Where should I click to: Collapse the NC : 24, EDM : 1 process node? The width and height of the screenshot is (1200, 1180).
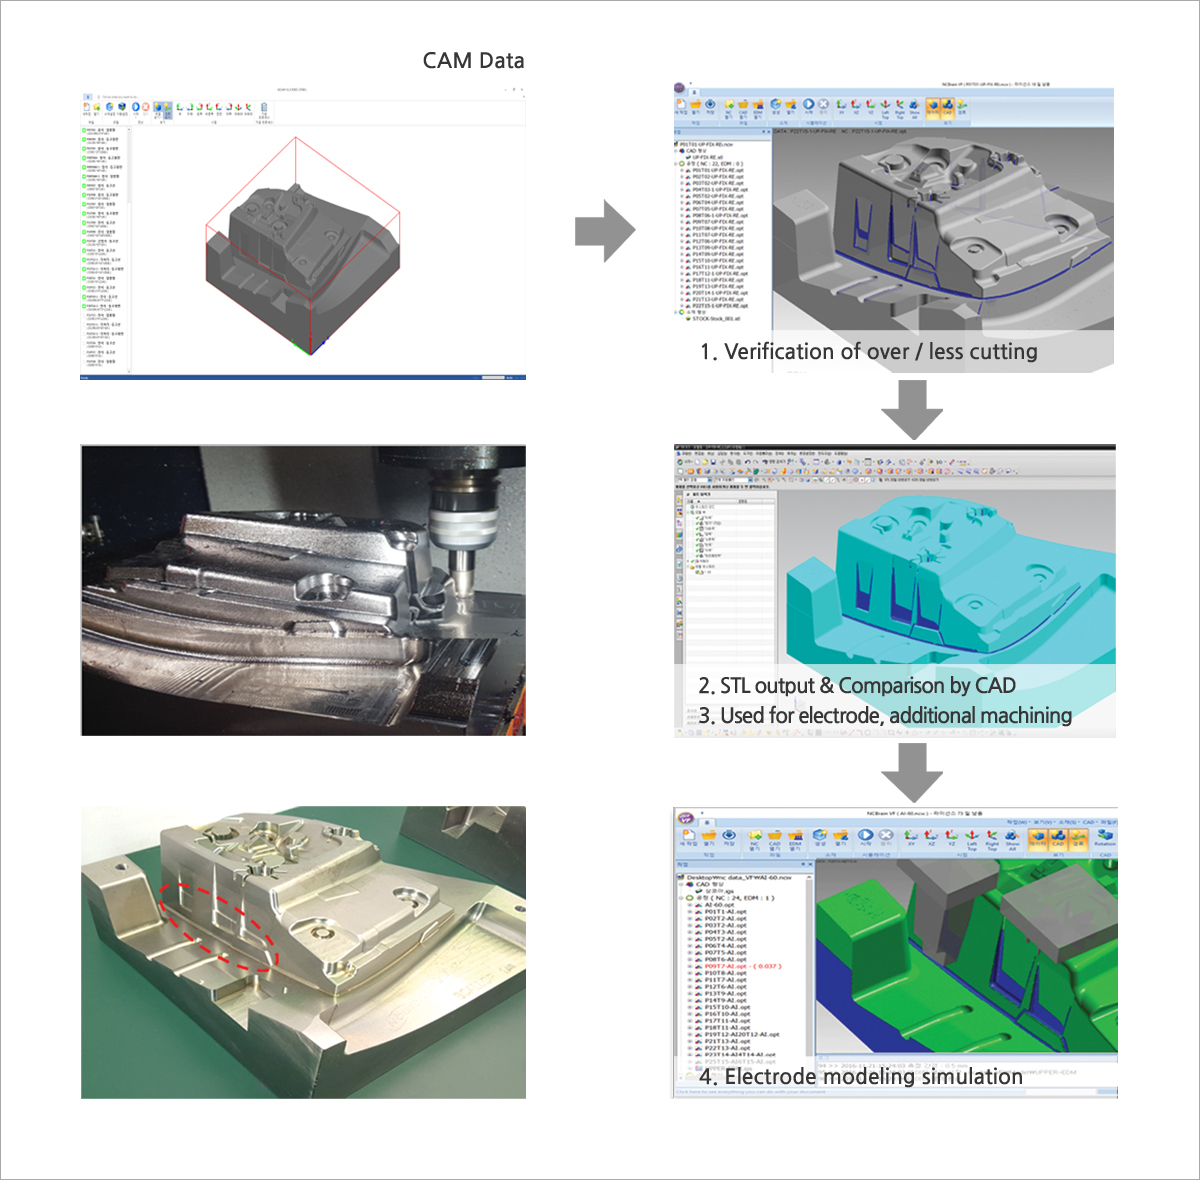[681, 898]
